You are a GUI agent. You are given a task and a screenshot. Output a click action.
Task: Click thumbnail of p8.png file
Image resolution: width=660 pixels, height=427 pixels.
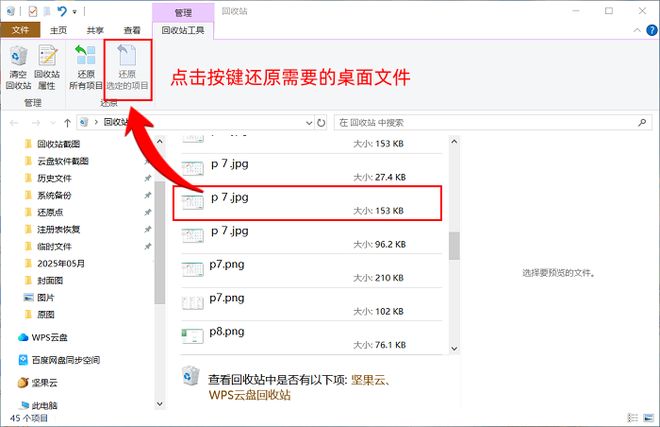coord(192,336)
